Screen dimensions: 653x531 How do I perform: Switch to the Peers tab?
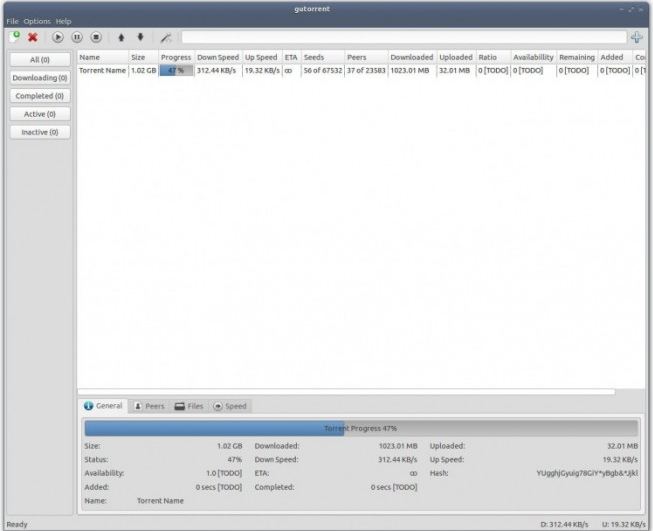148,406
